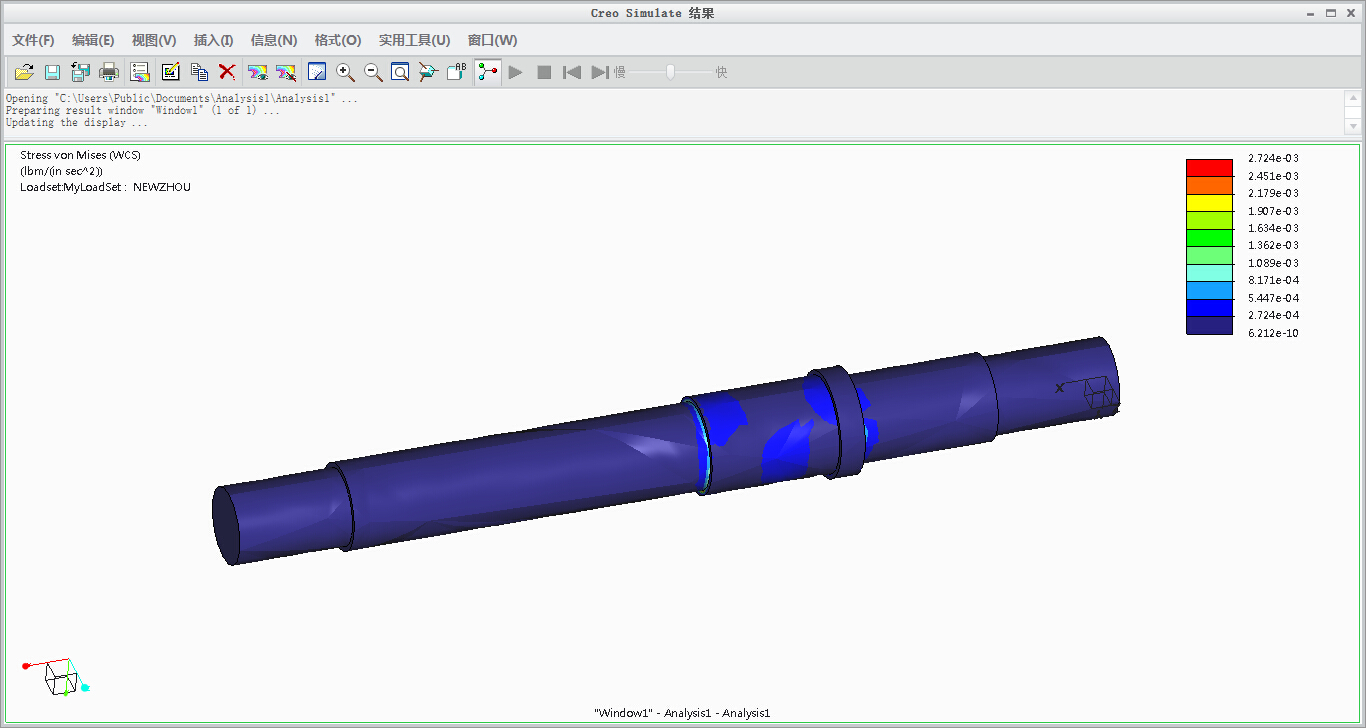Viewport: 1366px width, 728px height.
Task: Click legend value 1.362e-03
Action: point(1274,245)
